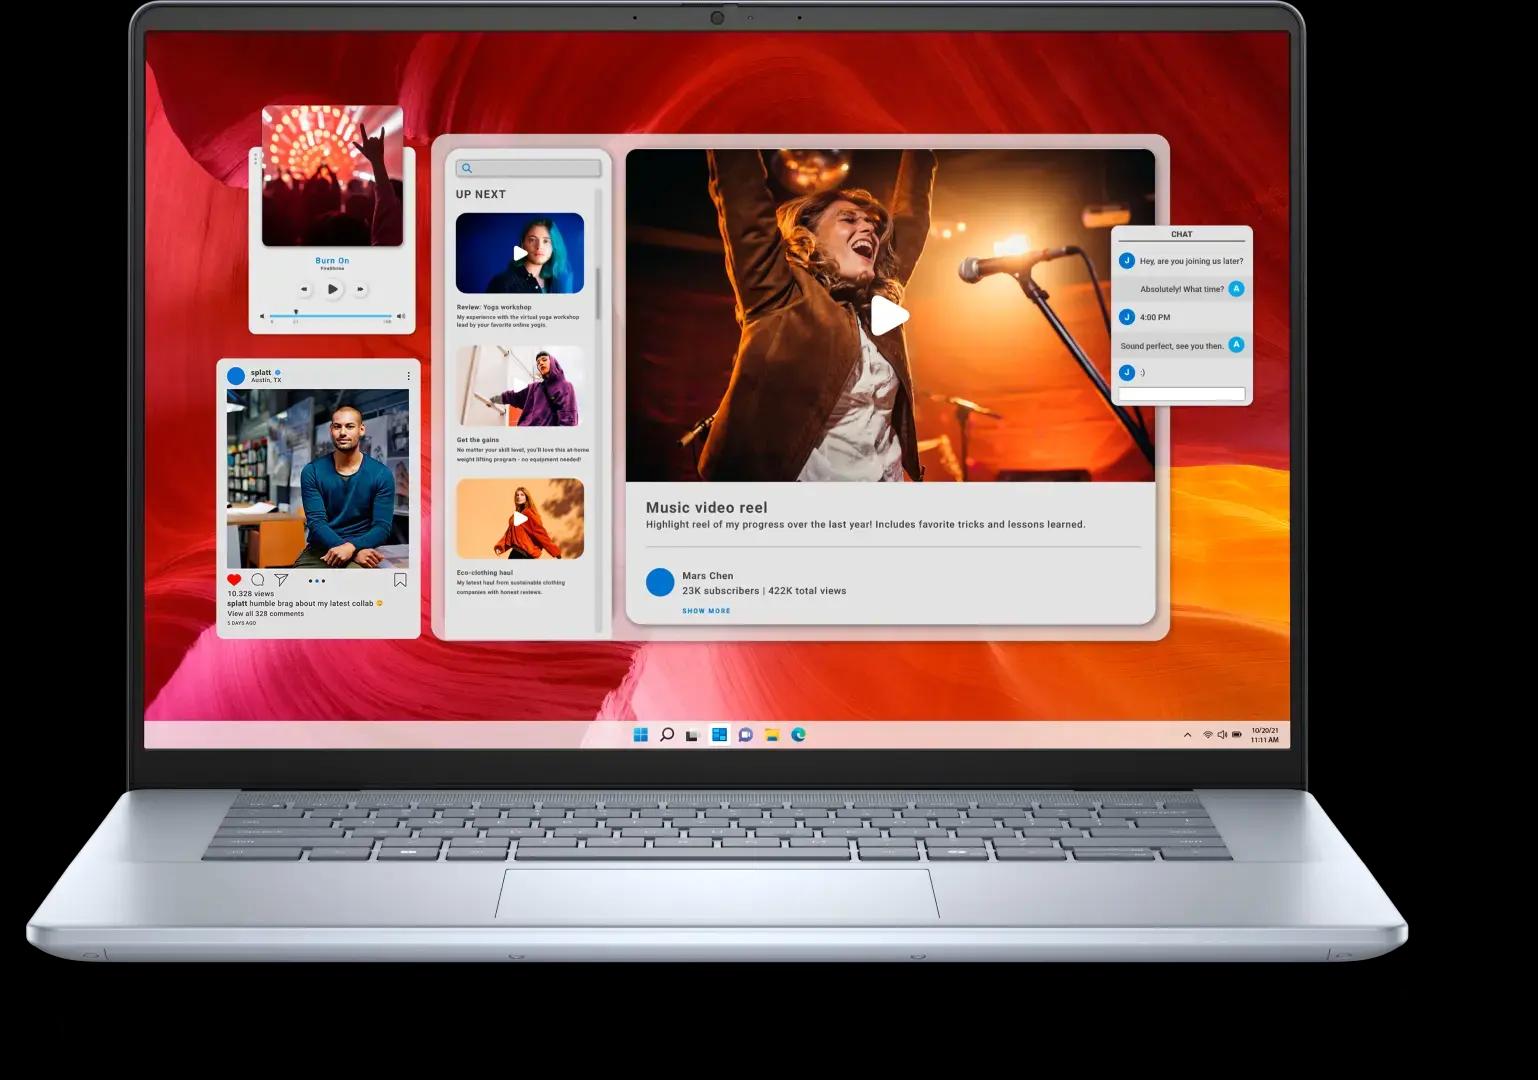
Task: Click the Burn On track progress slider
Action: [x=330, y=315]
